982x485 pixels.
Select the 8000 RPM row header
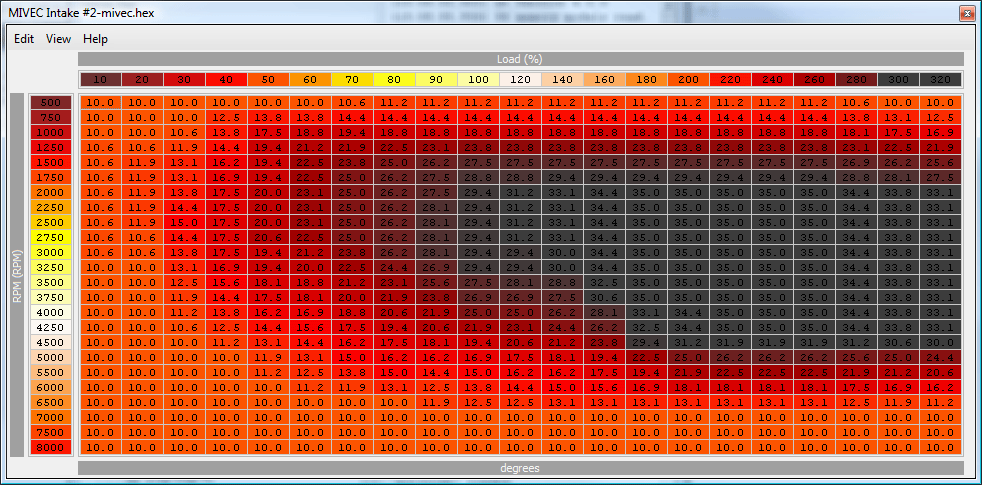51,447
